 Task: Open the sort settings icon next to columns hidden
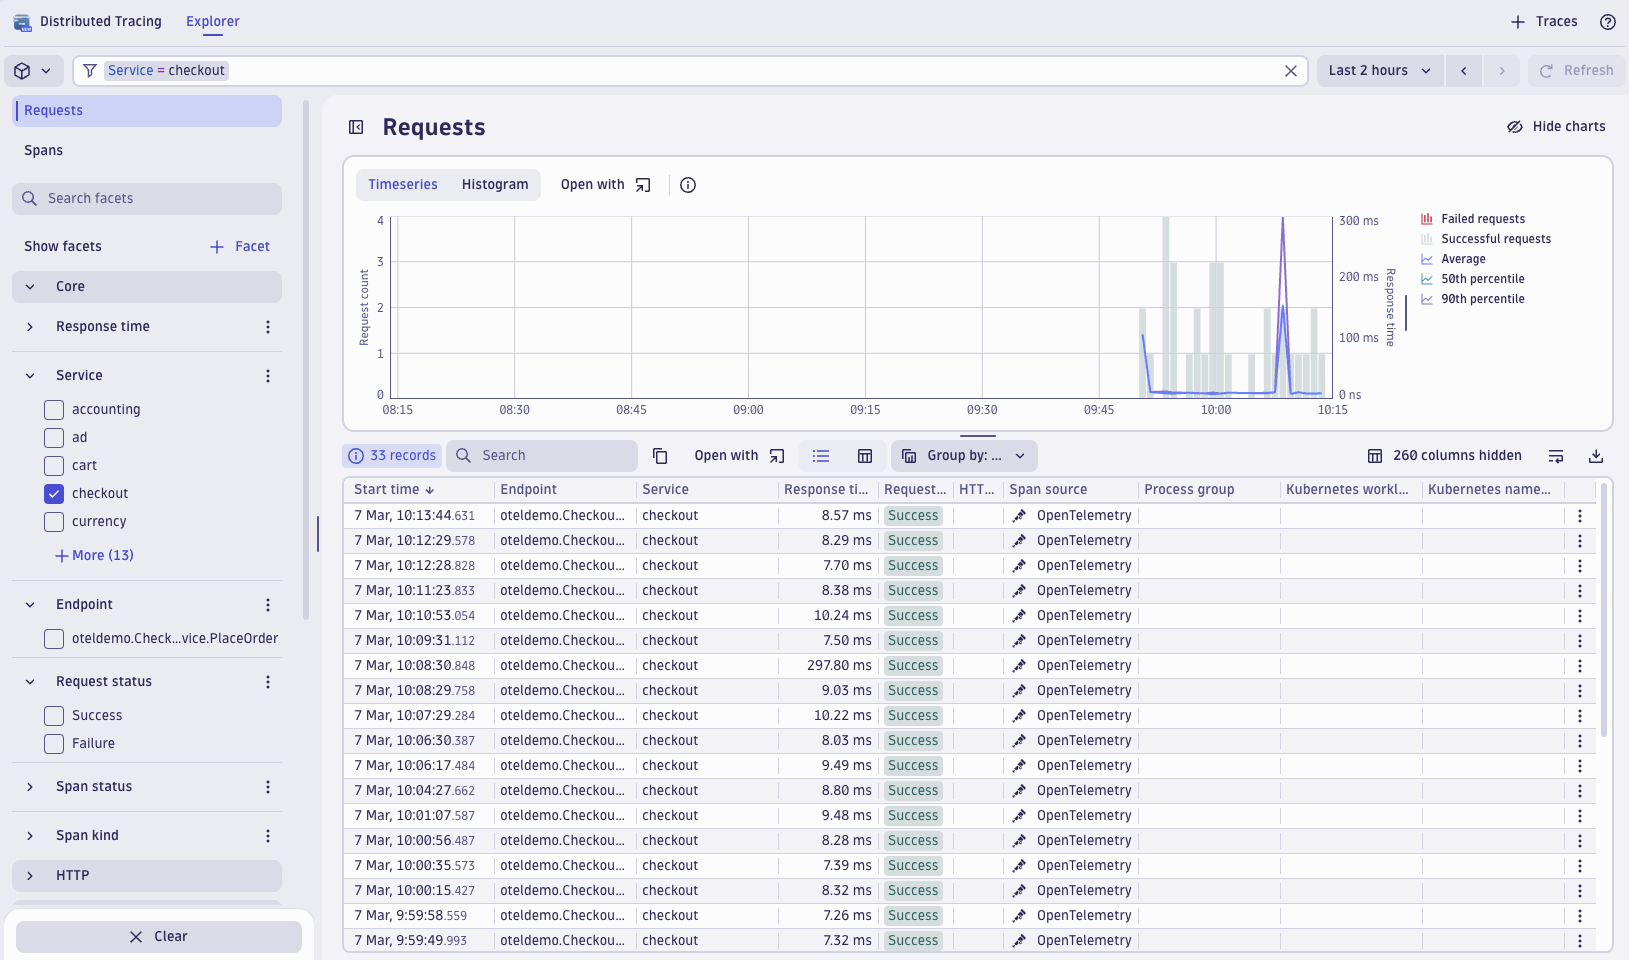(x=1556, y=455)
